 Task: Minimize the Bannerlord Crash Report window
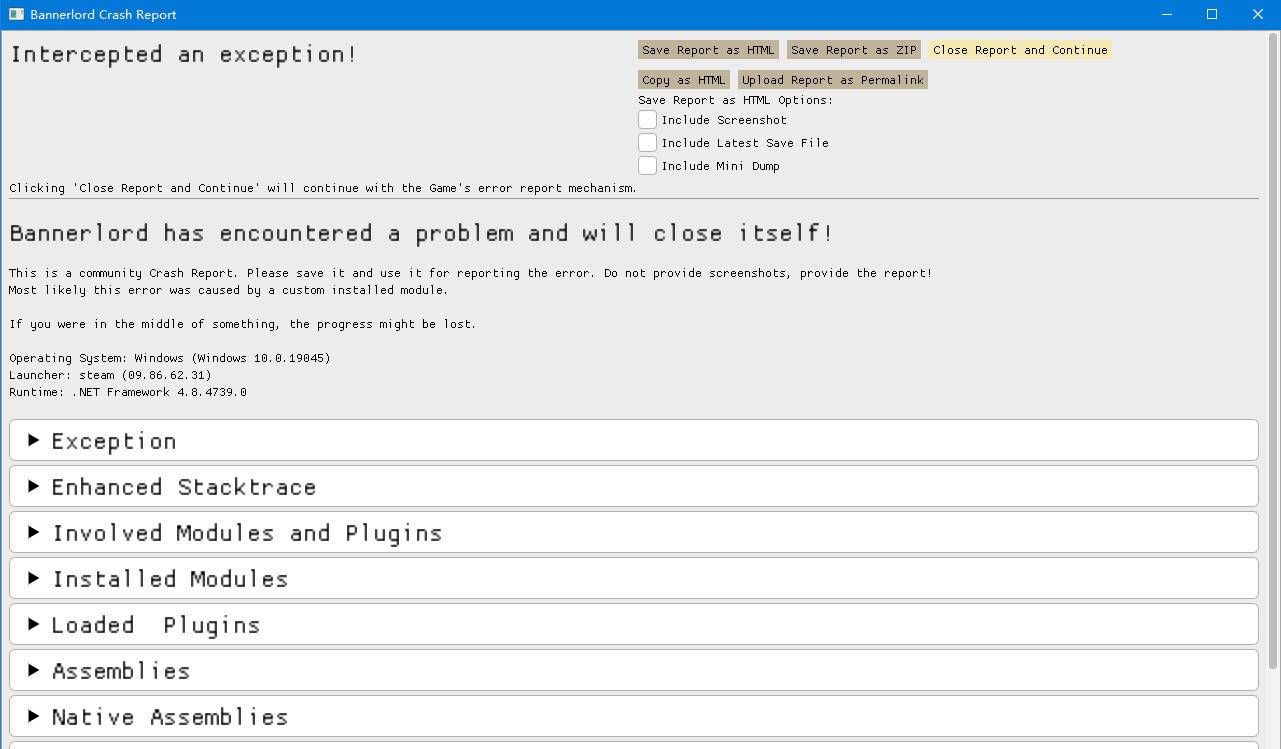coord(1167,14)
